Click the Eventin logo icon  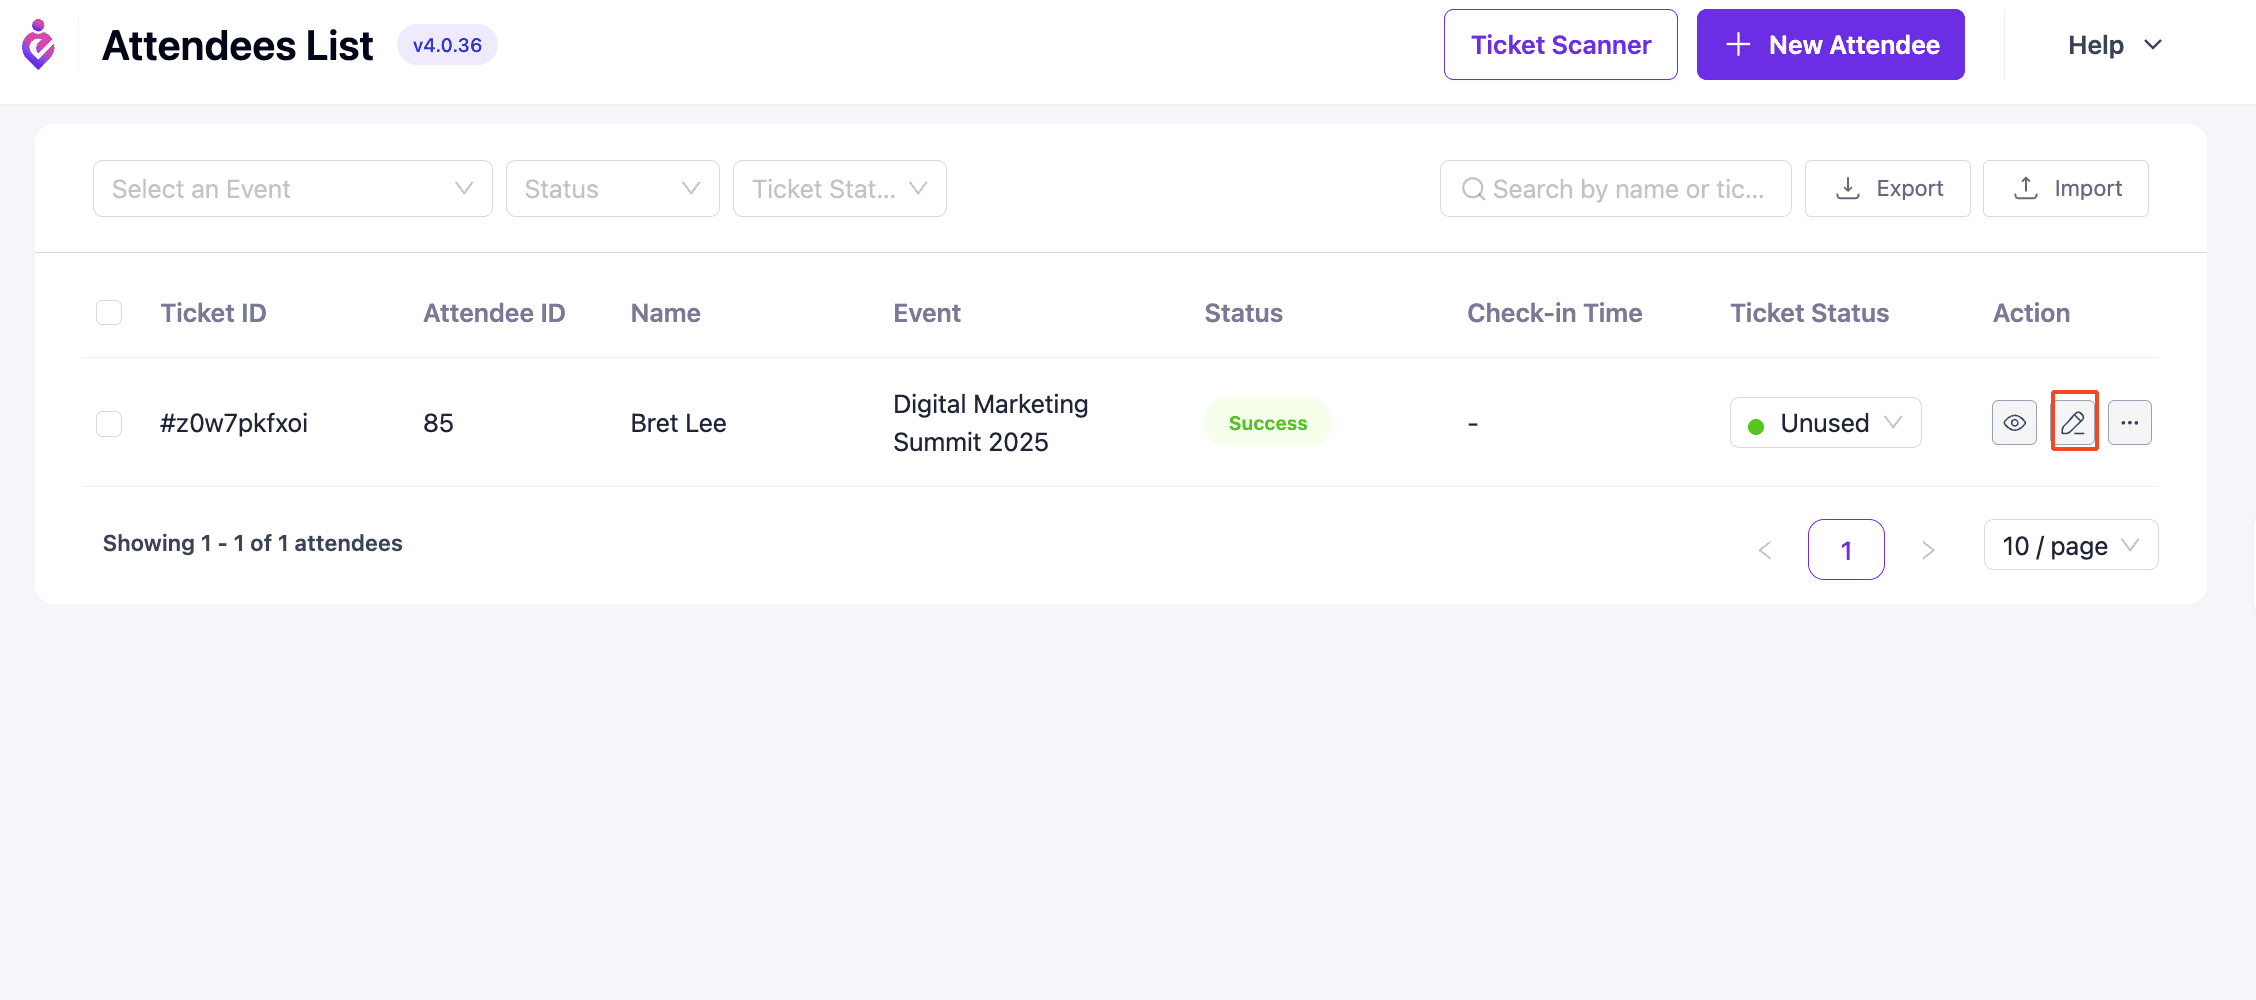point(39,45)
